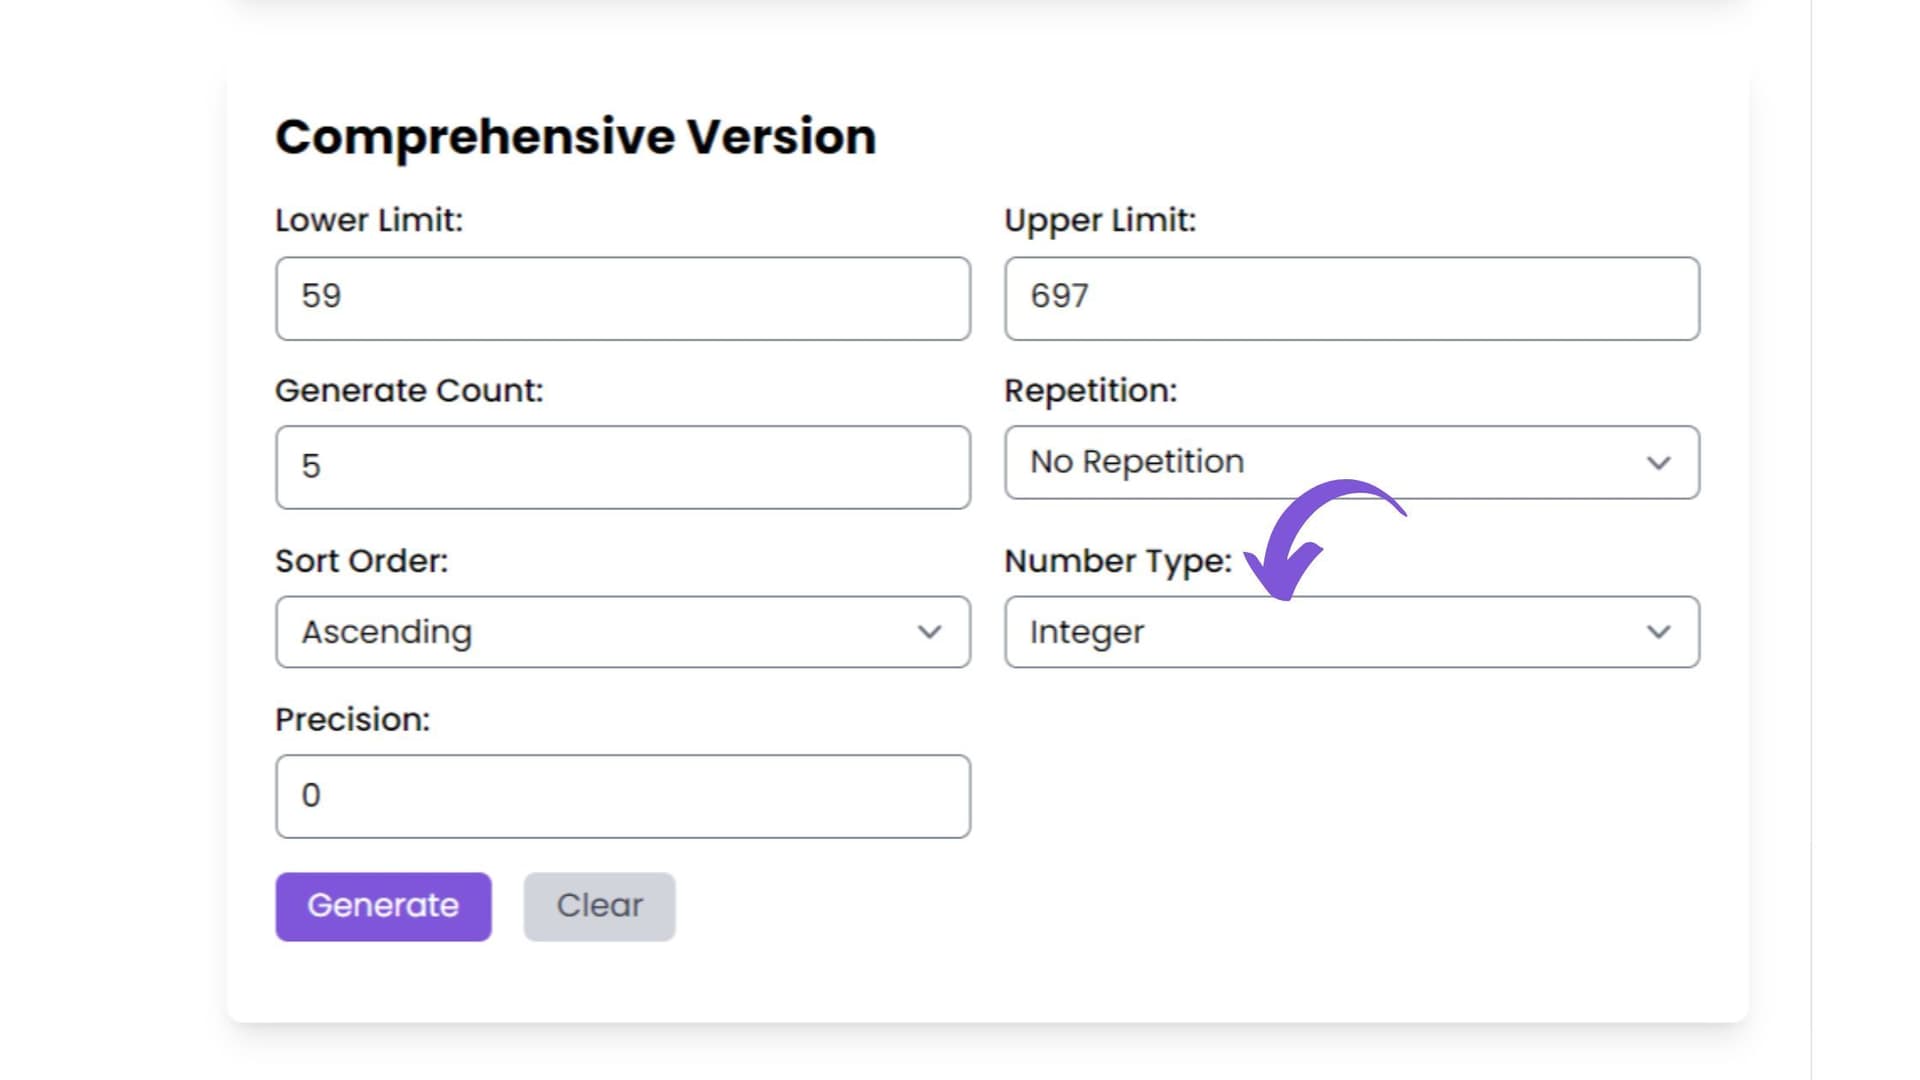Click the Upper Limit input field
Image resolution: width=1920 pixels, height=1080 pixels.
coord(1351,298)
